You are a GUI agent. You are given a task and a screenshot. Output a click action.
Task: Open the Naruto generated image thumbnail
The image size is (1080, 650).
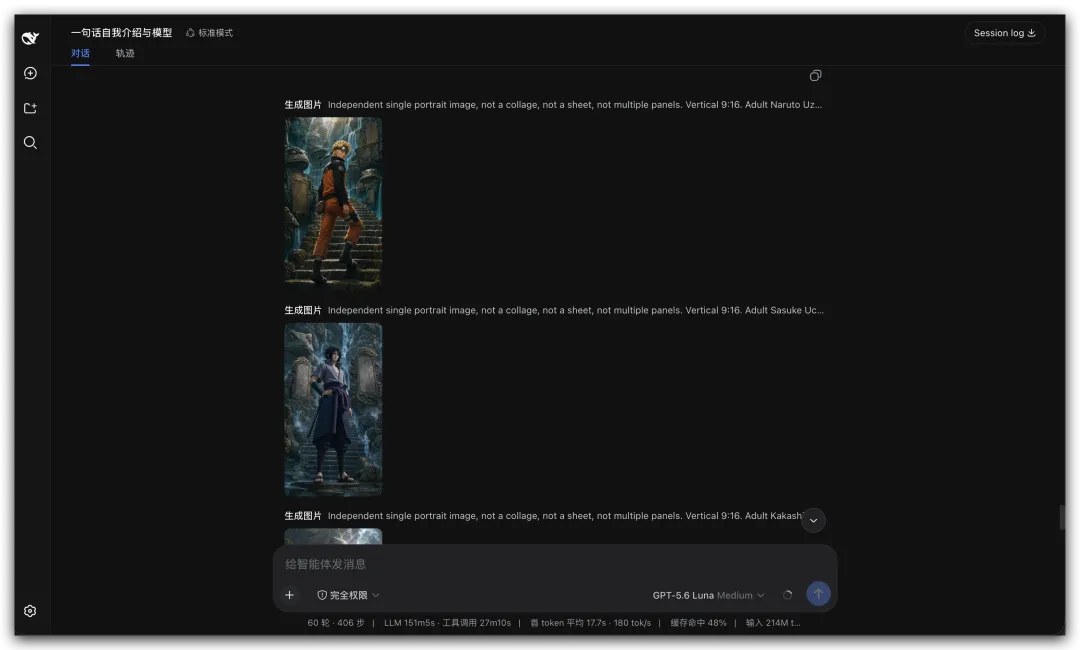[333, 200]
